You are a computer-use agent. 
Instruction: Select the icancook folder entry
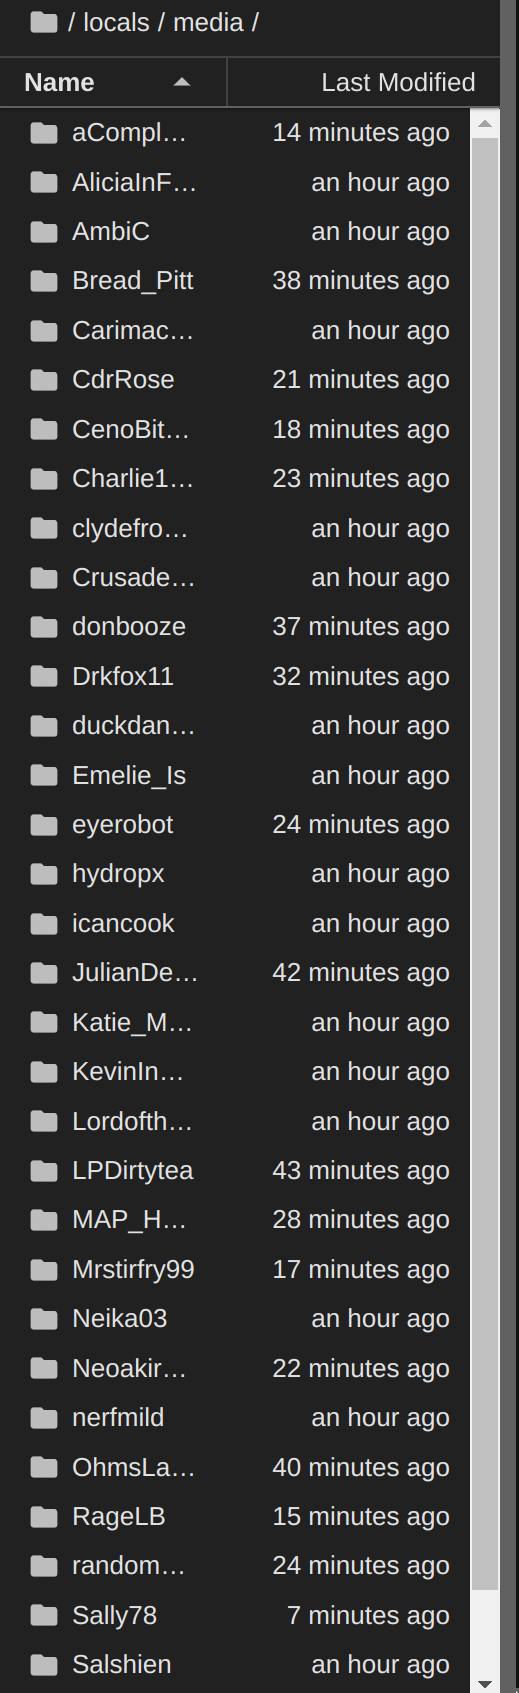point(235,924)
